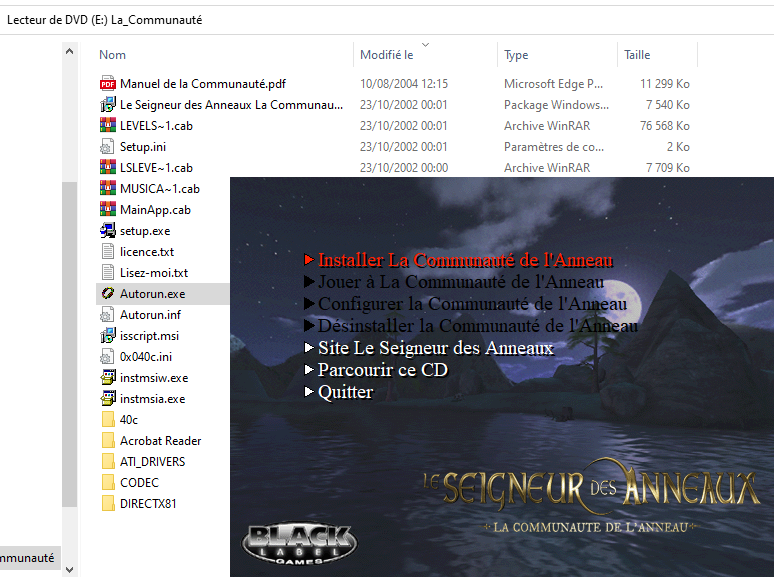Click Désinstaller la Communauté de l'Anneau
The image size is (774, 577).
[471, 326]
